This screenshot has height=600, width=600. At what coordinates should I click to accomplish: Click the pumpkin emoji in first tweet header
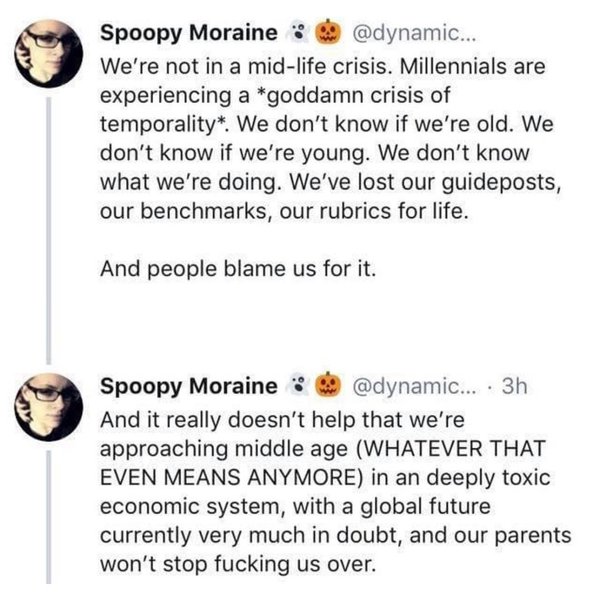327,31
